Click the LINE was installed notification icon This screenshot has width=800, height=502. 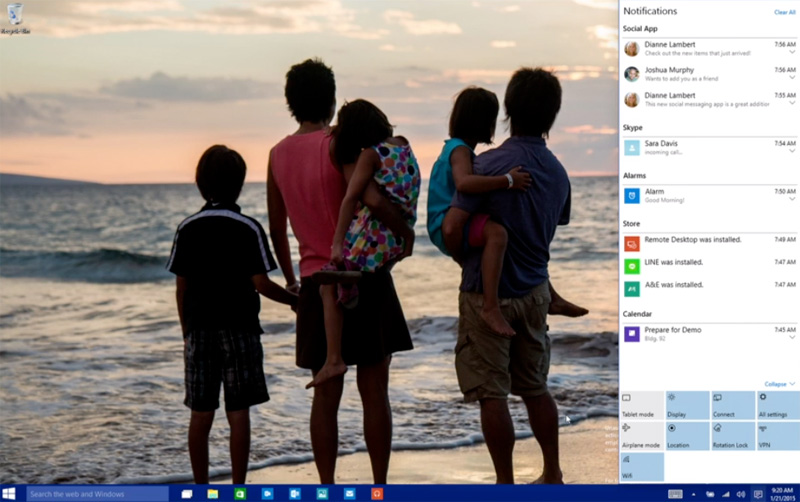(632, 266)
